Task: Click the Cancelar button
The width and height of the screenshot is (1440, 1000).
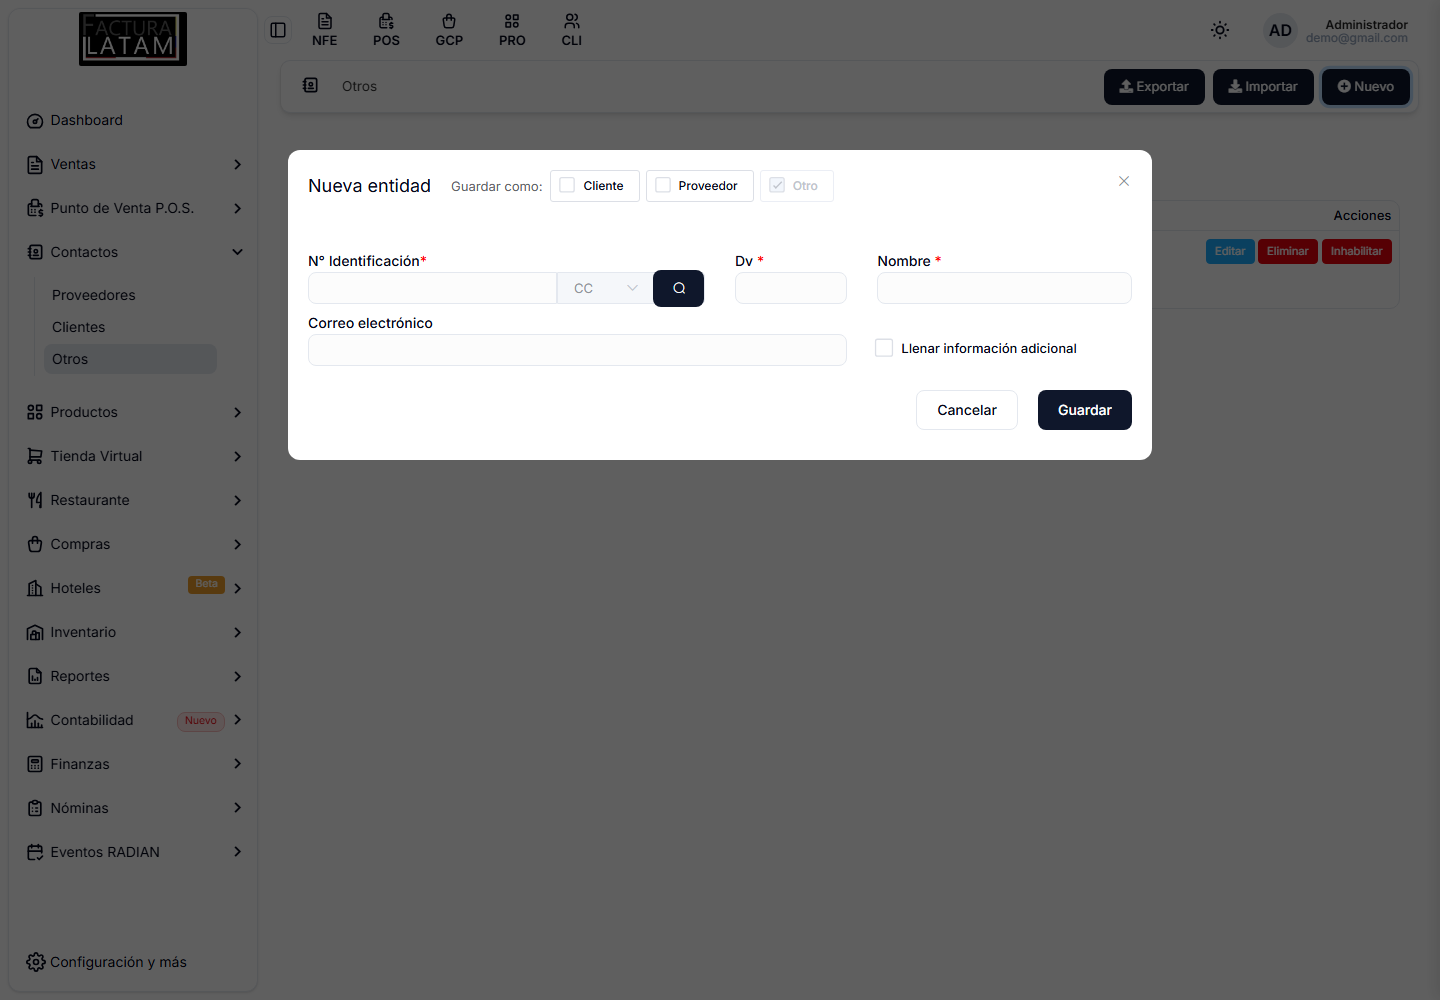Action: click(x=967, y=410)
